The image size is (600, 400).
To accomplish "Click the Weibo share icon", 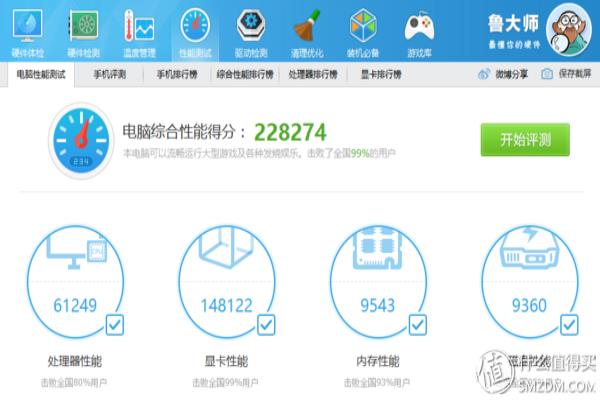I will click(484, 74).
